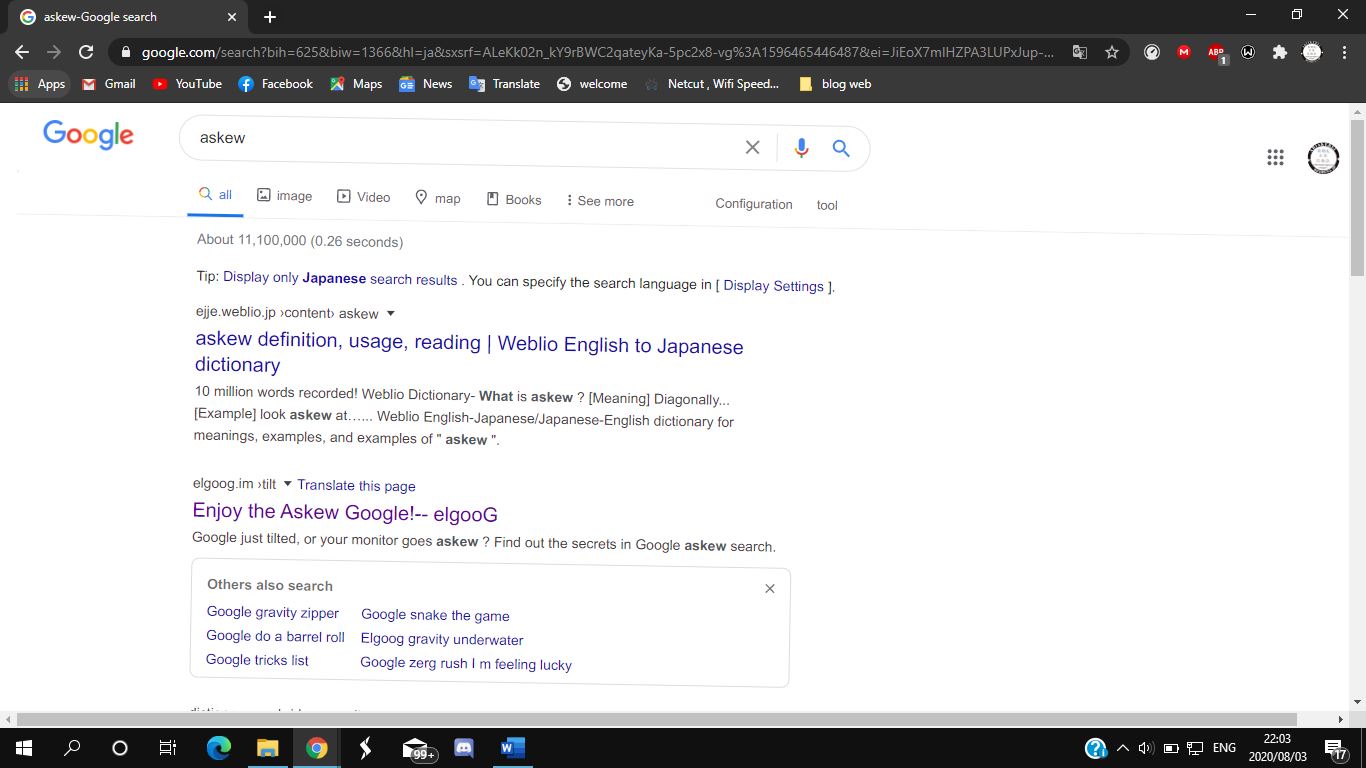
Task: Open 'Enjoy the Askew Google' result
Action: tap(345, 513)
